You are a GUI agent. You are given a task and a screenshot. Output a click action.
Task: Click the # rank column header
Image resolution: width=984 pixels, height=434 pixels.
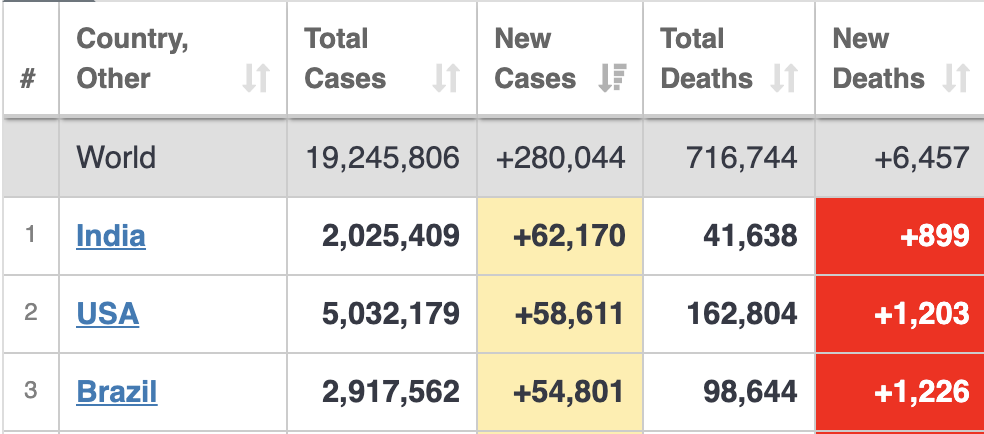pos(29,78)
